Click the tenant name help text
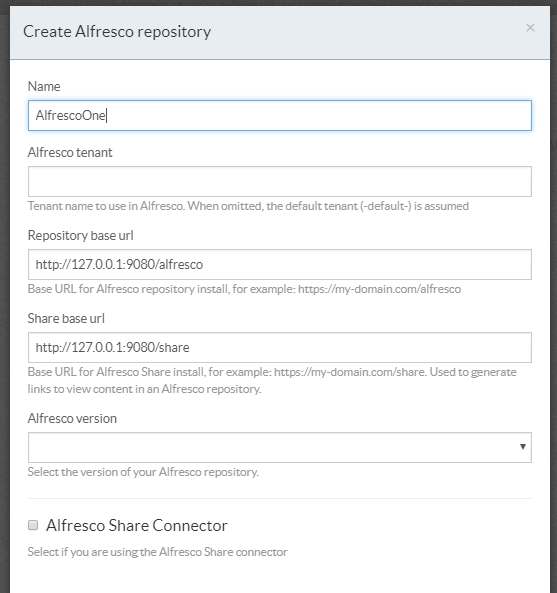The width and height of the screenshot is (557, 593). click(248, 206)
